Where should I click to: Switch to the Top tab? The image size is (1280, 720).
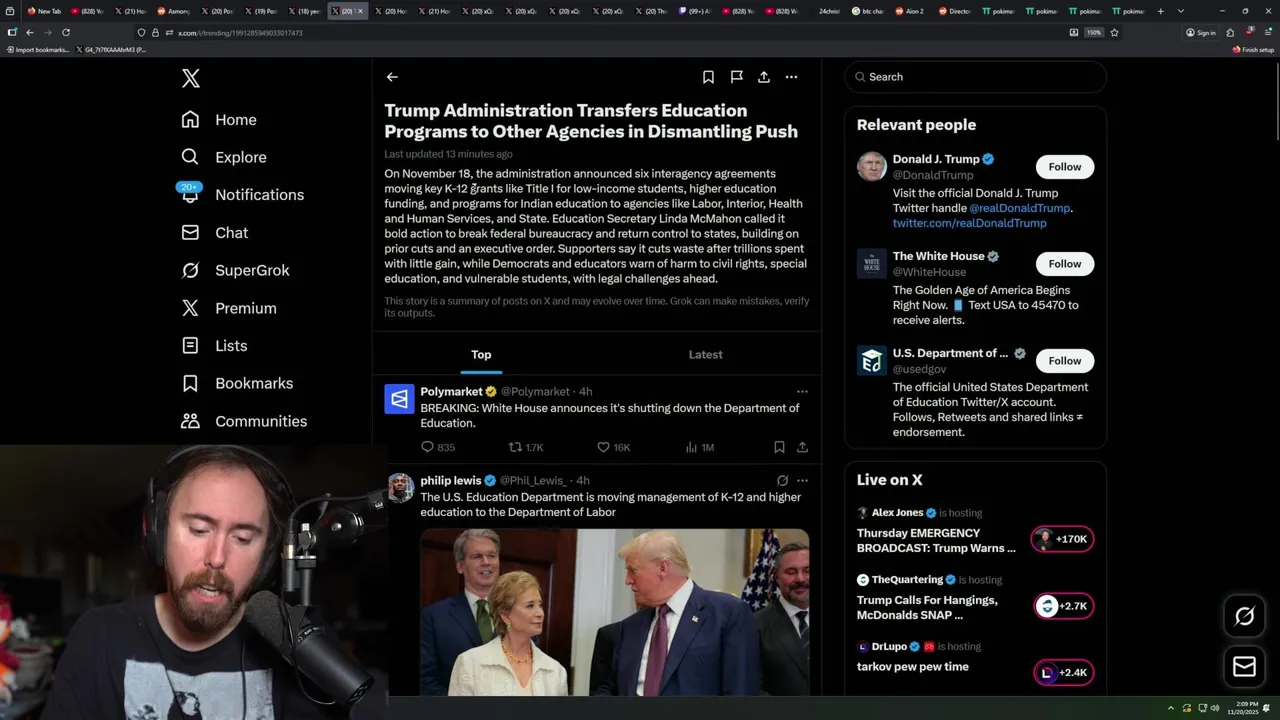point(481,355)
